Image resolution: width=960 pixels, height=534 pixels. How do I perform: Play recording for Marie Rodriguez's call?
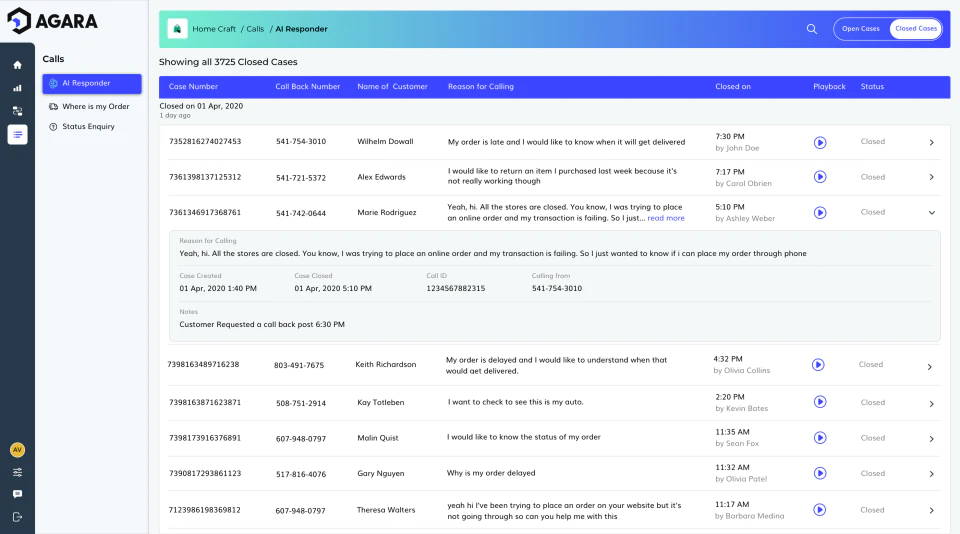[820, 212]
